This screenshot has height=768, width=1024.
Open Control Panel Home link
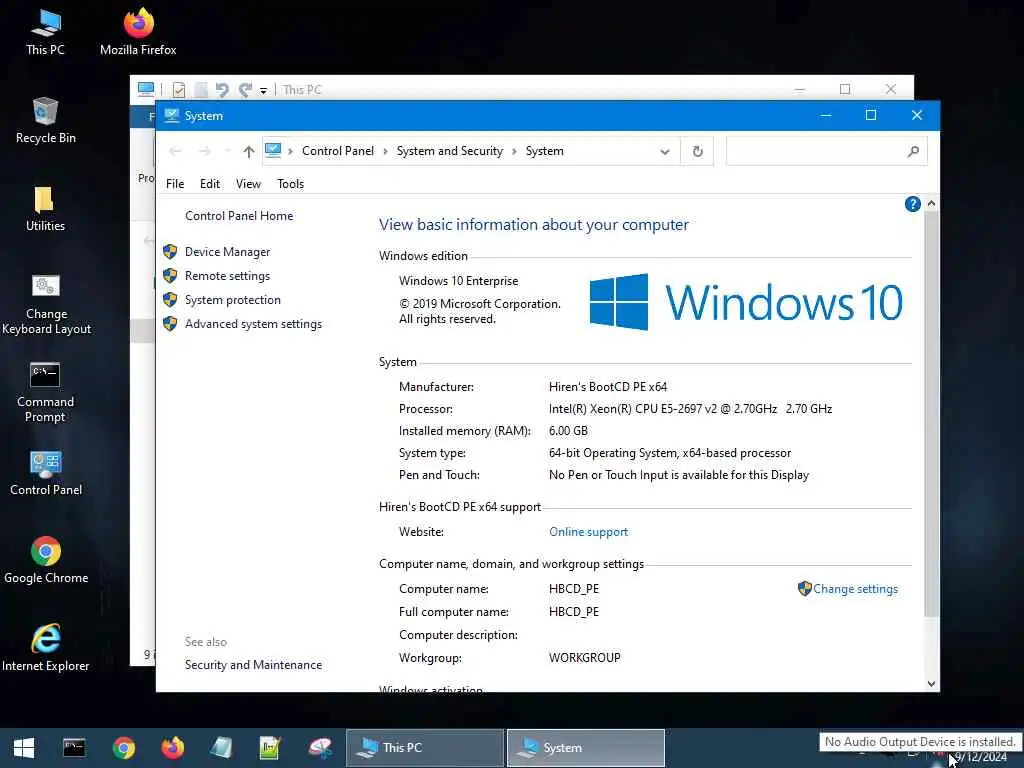click(x=239, y=216)
